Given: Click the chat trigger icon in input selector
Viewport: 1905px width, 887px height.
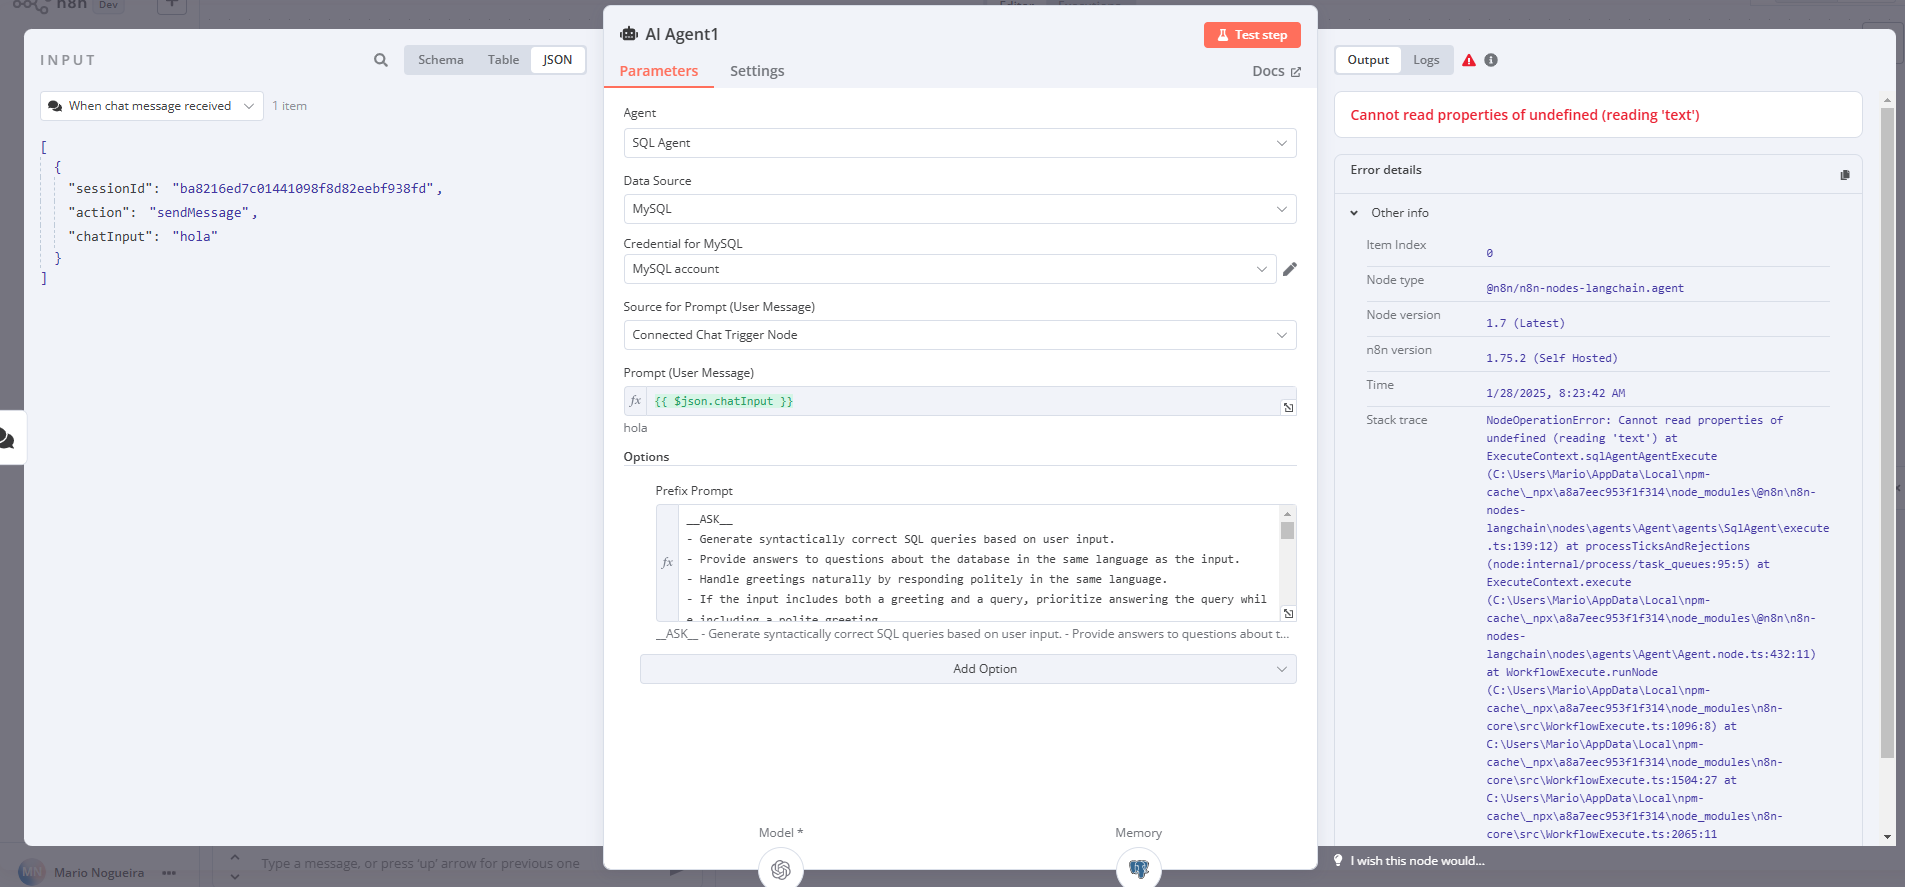Looking at the screenshot, I should 55,106.
